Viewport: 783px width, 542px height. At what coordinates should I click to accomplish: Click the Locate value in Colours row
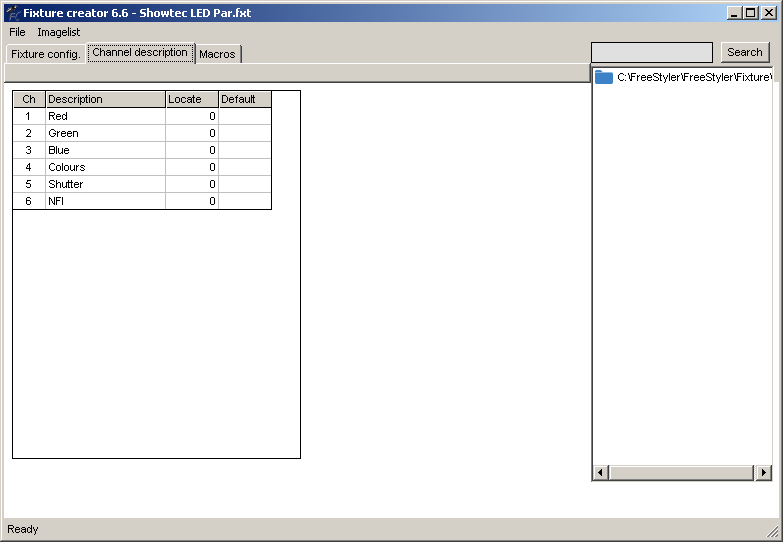click(x=192, y=167)
